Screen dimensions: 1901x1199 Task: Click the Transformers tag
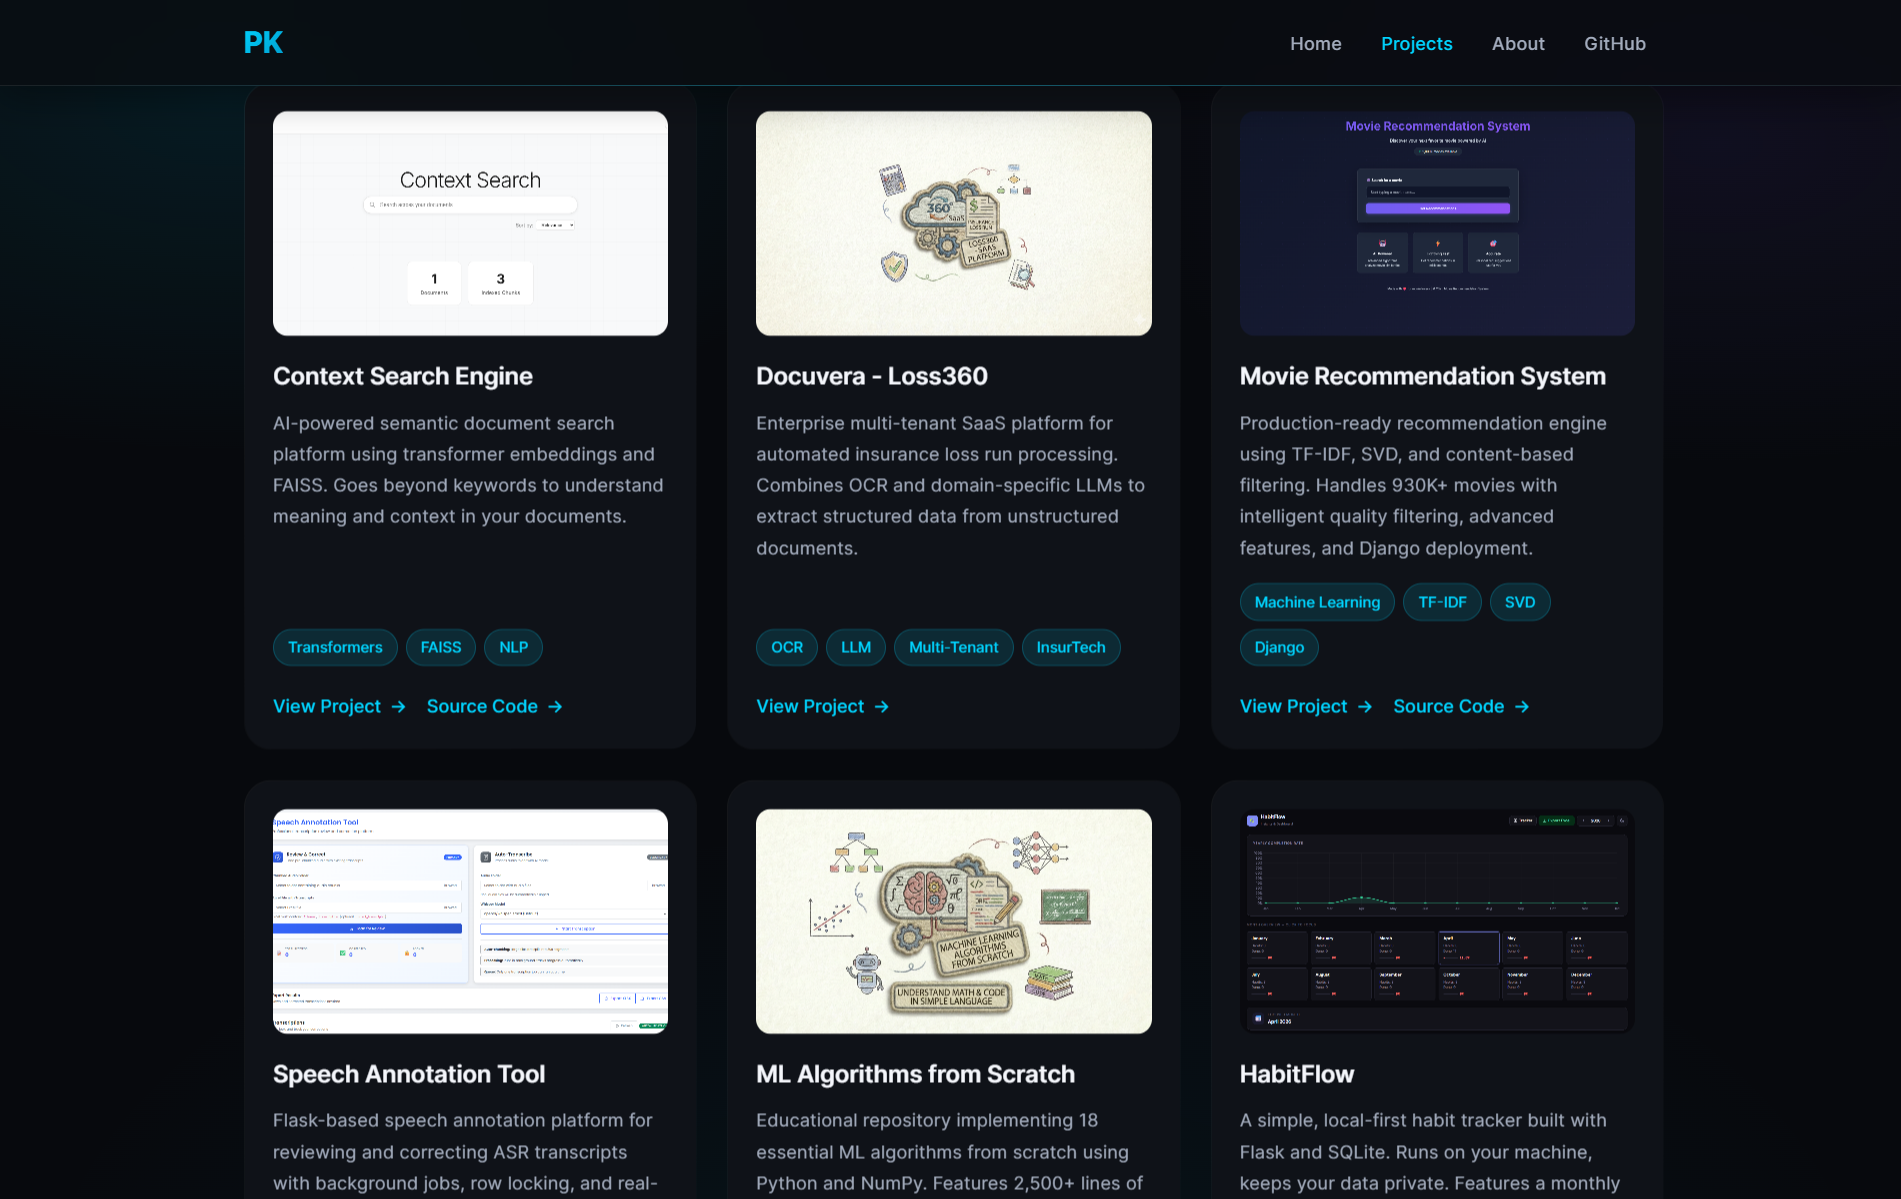tap(335, 647)
